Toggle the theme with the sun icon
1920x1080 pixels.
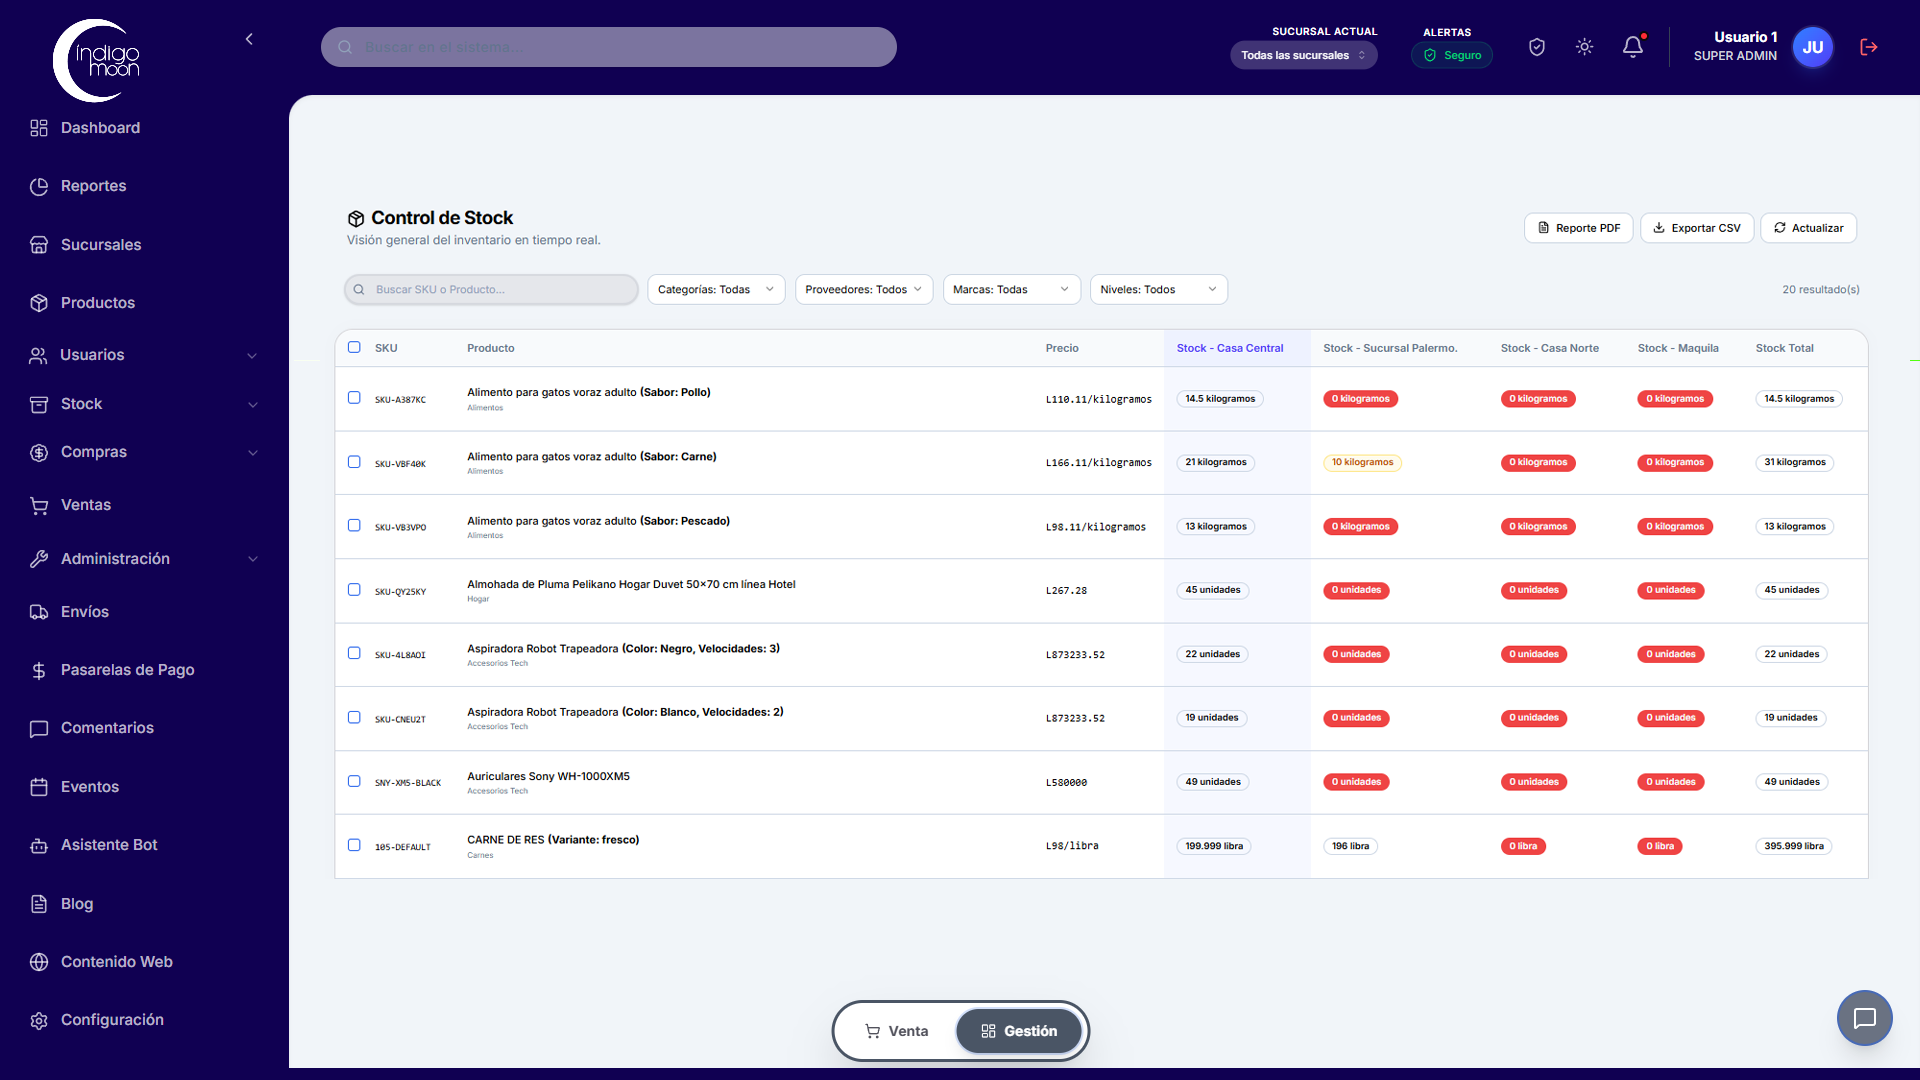click(x=1584, y=46)
